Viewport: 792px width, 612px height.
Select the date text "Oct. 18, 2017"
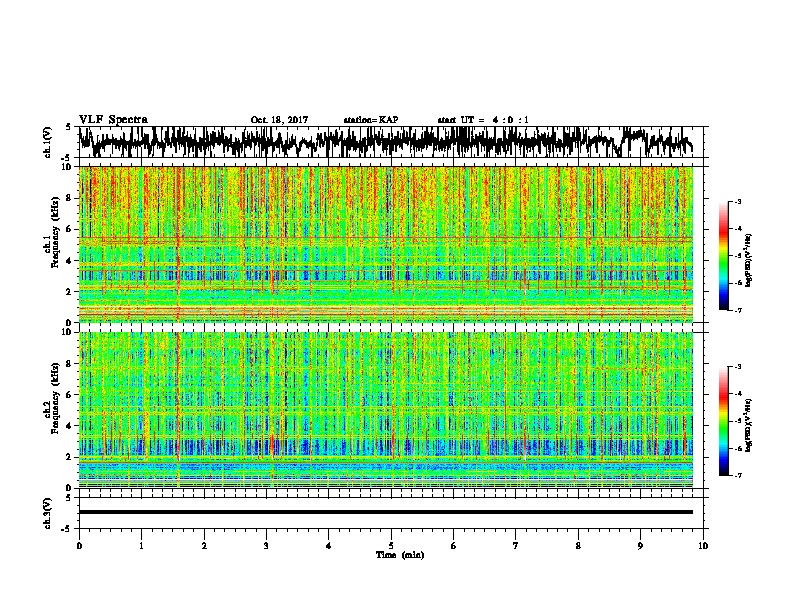pos(279,120)
